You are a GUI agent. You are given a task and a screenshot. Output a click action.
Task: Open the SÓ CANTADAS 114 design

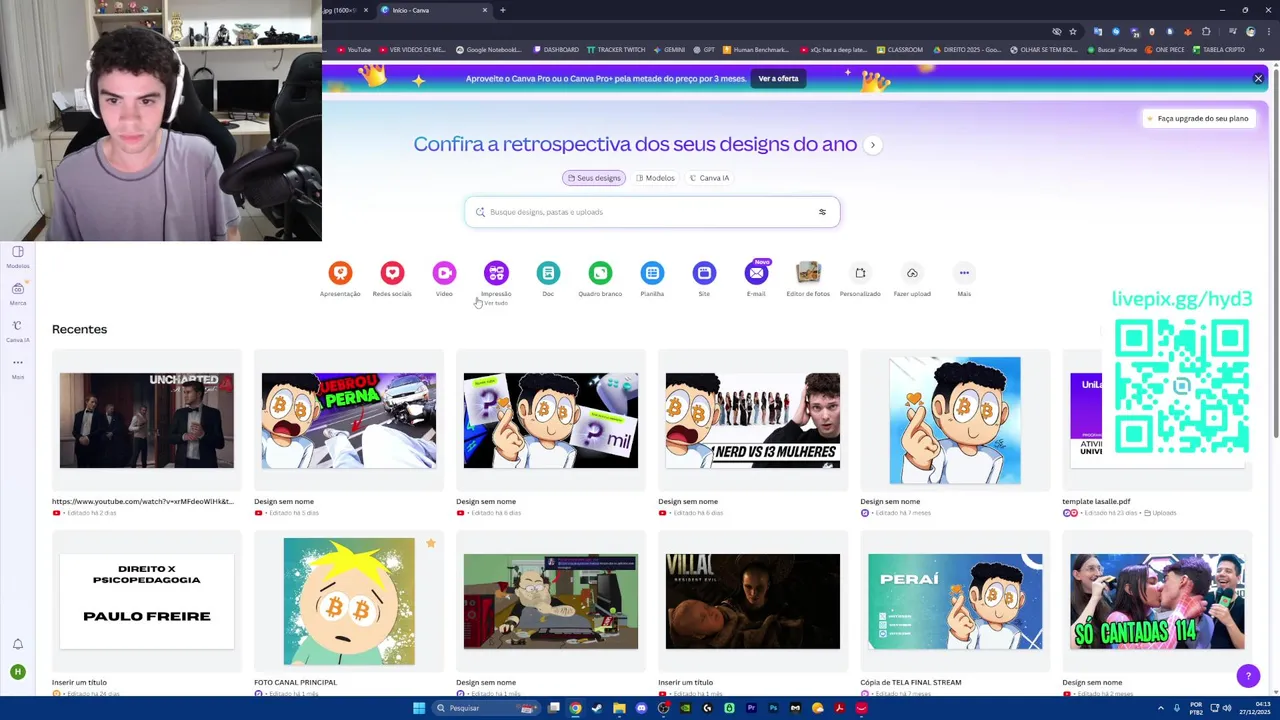pyautogui.click(x=1157, y=601)
